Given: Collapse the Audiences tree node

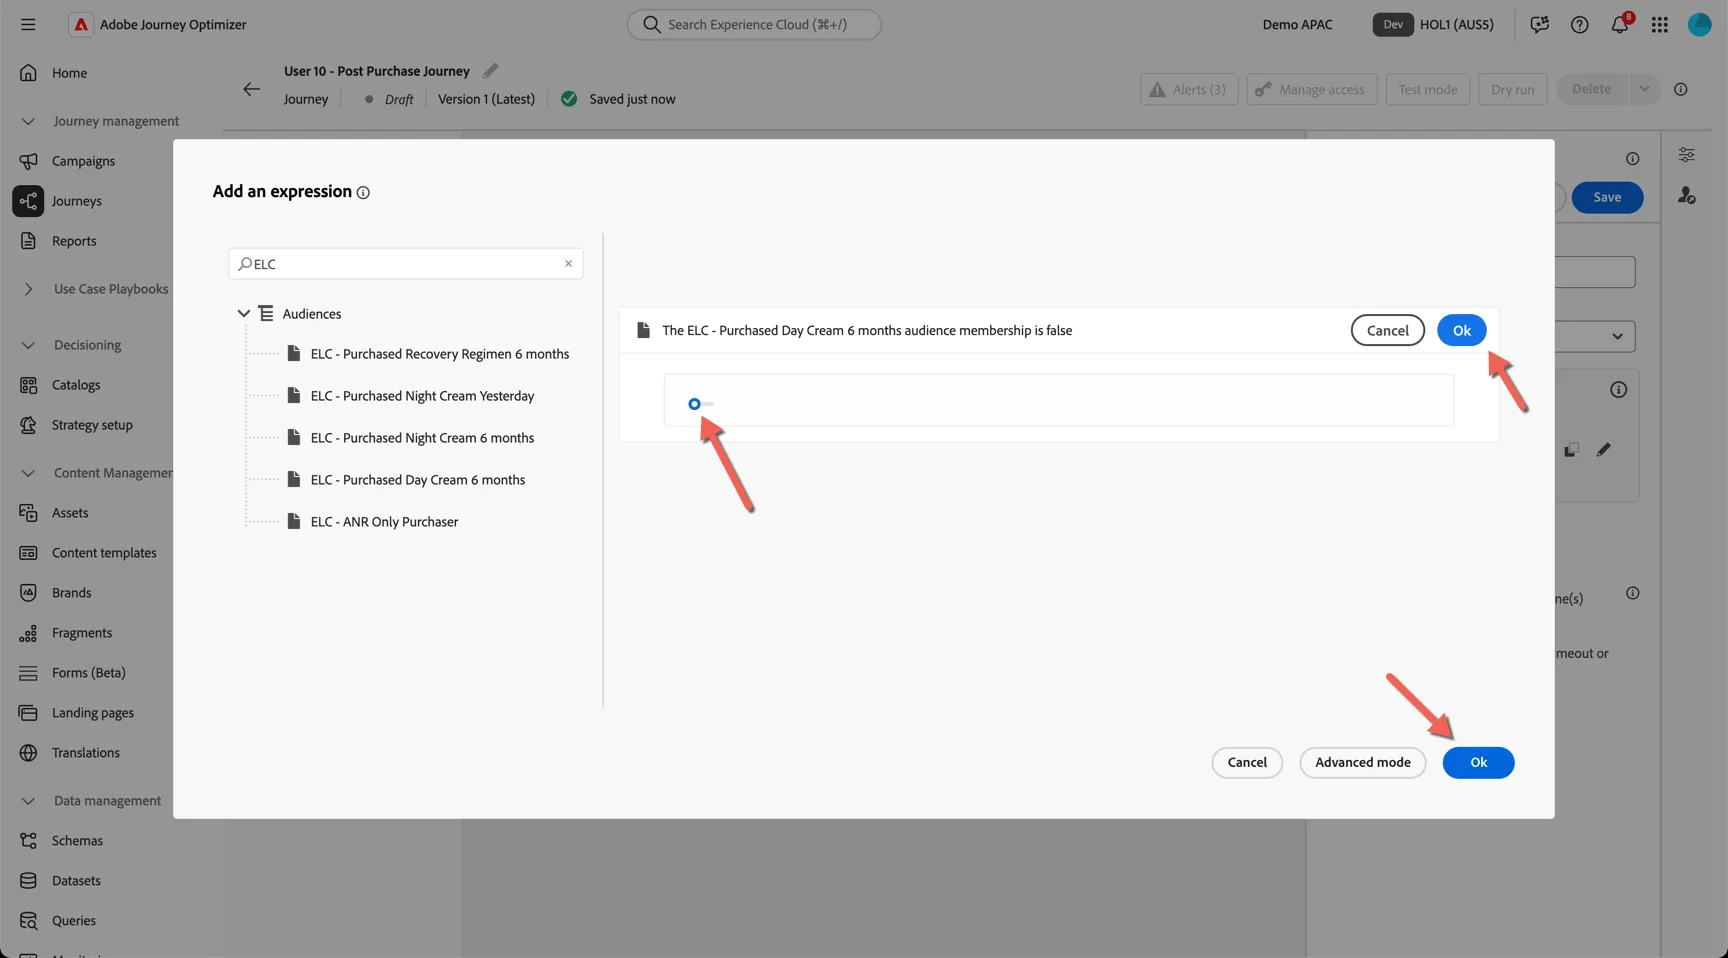Looking at the screenshot, I should click(x=243, y=314).
